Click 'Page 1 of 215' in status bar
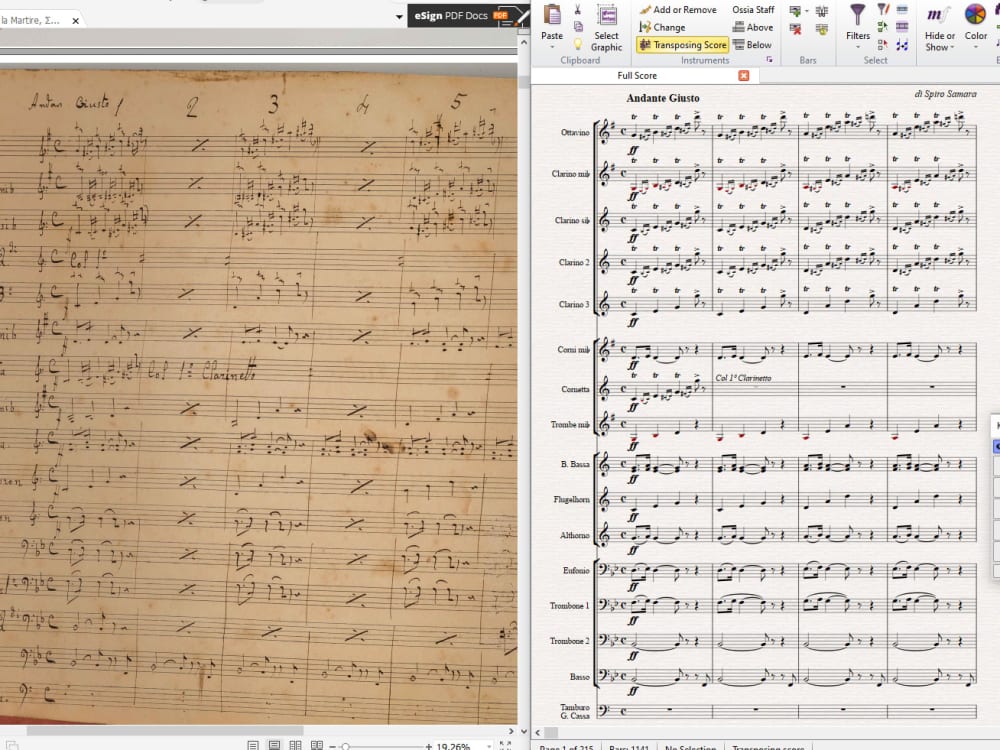This screenshot has height=750, width=1000. click(x=566, y=747)
